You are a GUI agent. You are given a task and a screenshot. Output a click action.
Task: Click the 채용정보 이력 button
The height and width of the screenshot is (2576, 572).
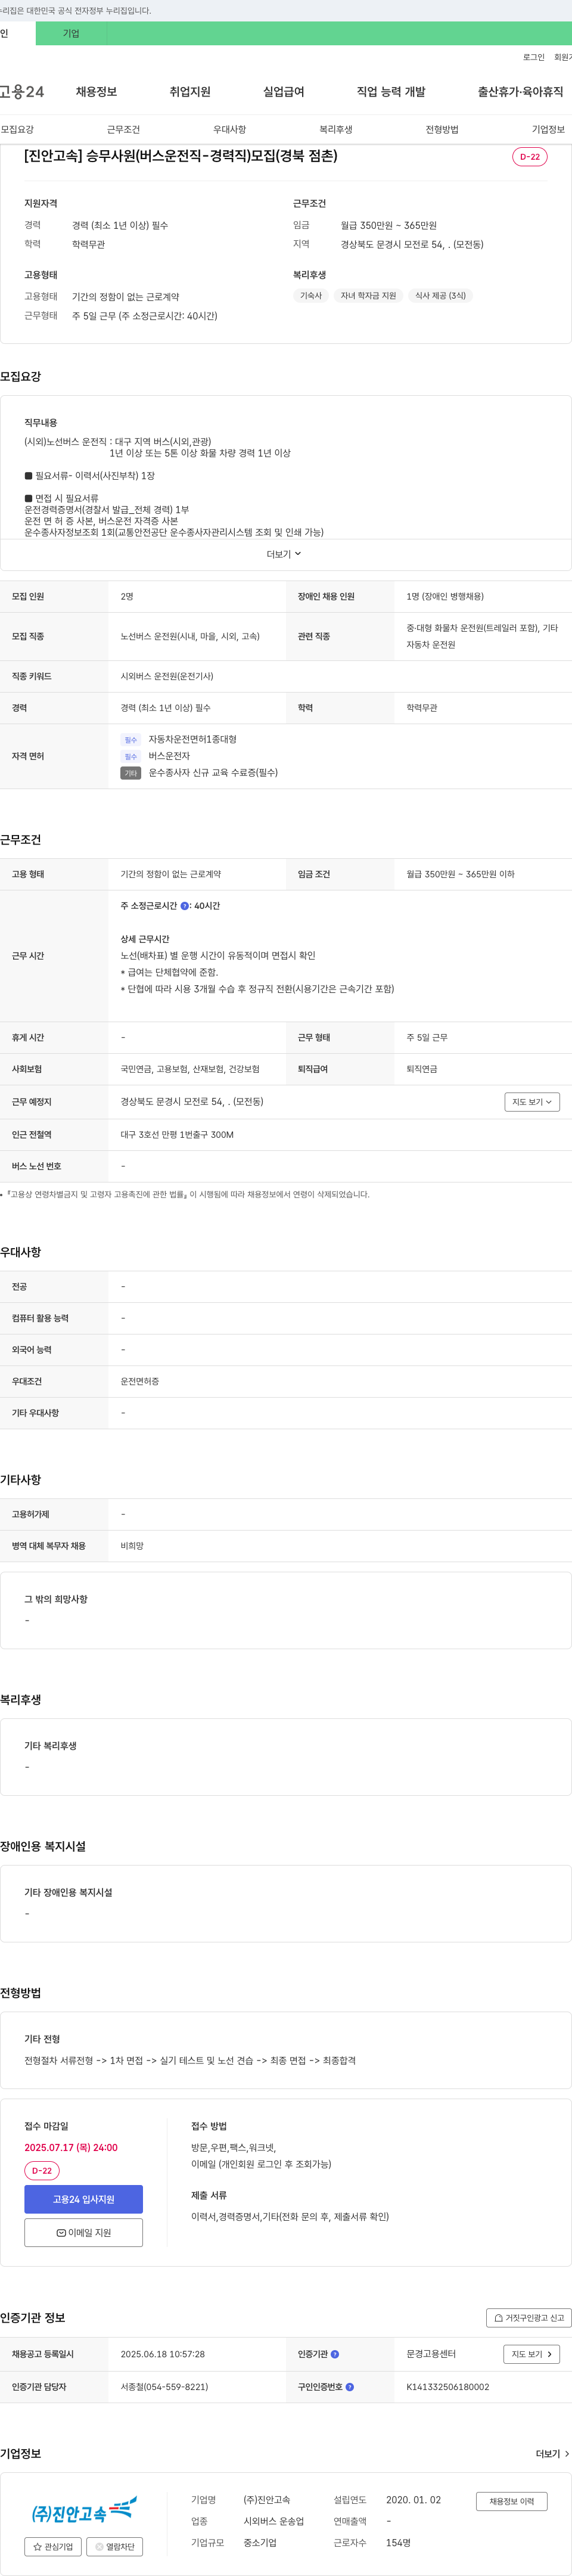tap(511, 2501)
